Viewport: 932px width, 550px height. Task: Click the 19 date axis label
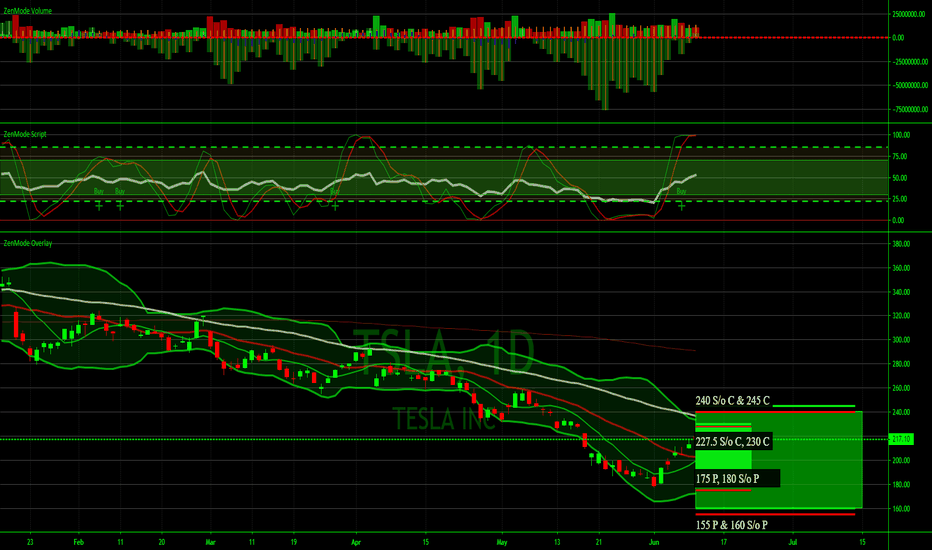294,542
